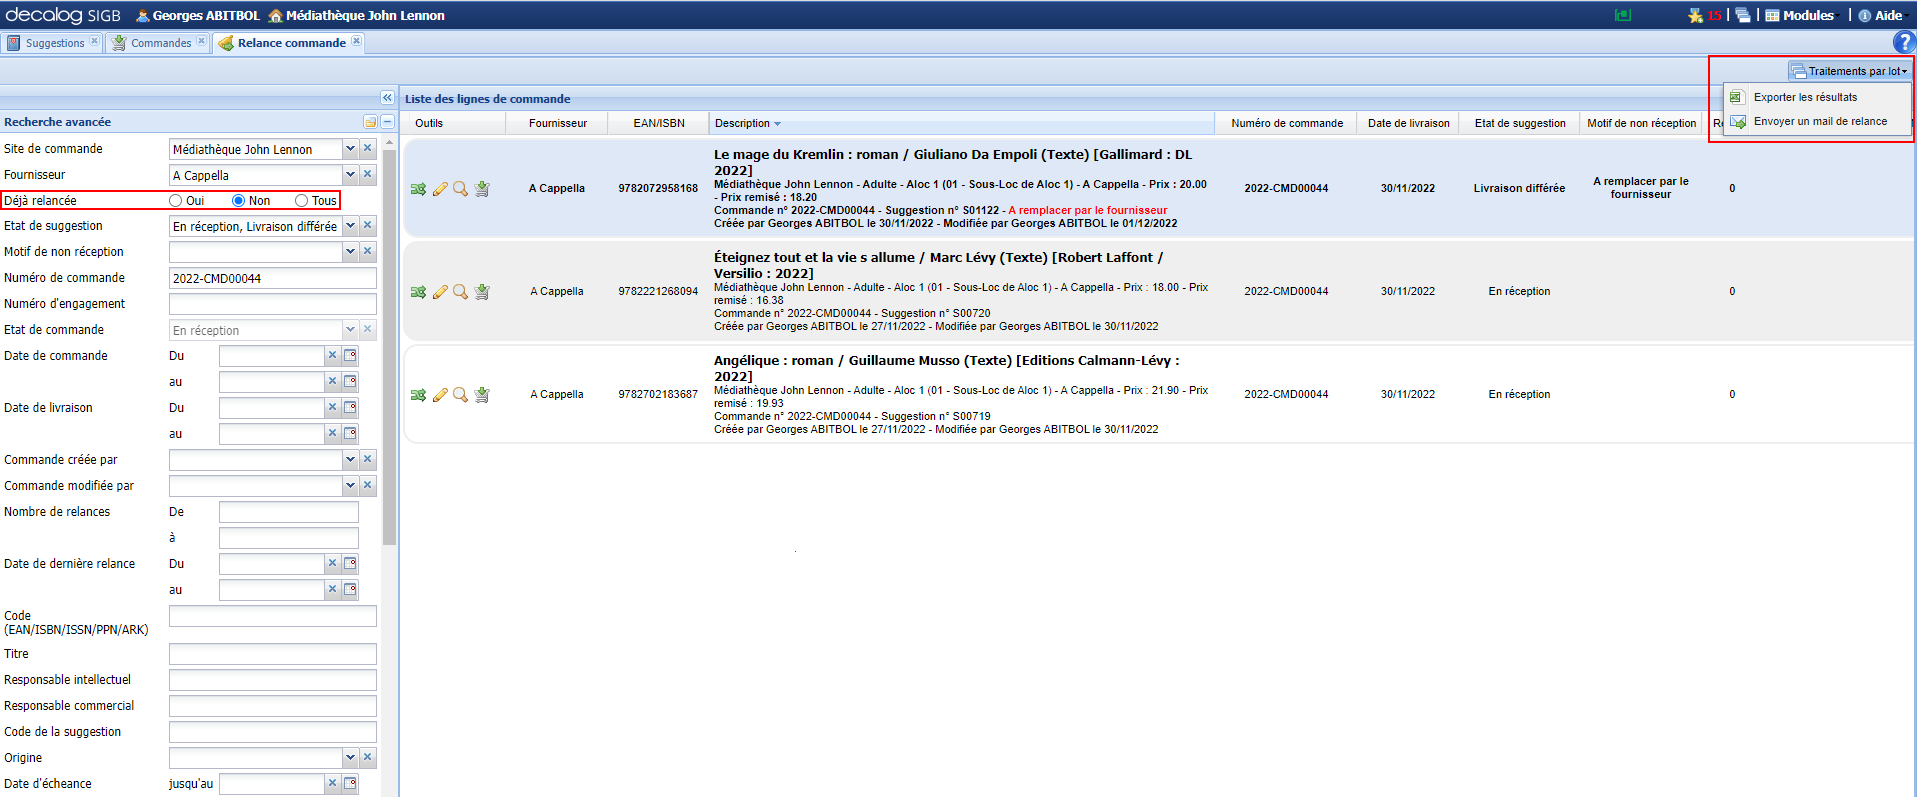Click the Etat de suggestion column header
Viewport: 1917px width, 797px height.
pyautogui.click(x=1520, y=123)
